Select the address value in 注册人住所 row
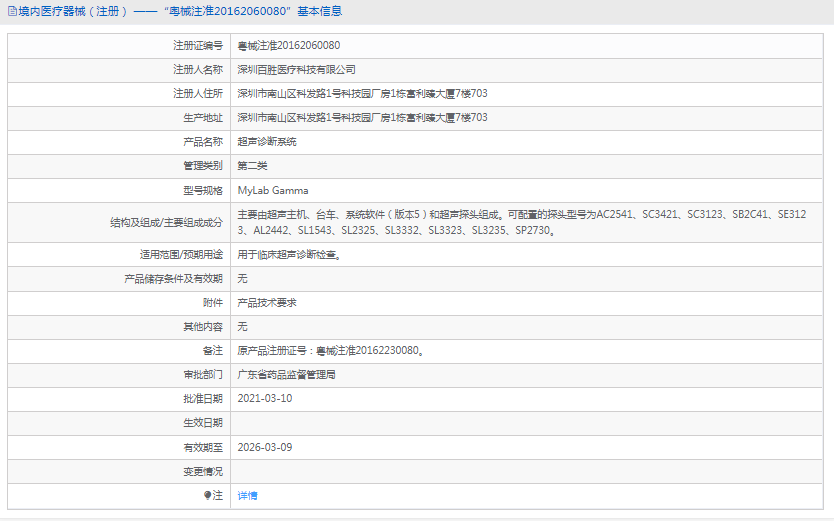Image resolution: width=834 pixels, height=521 pixels. click(x=362, y=94)
